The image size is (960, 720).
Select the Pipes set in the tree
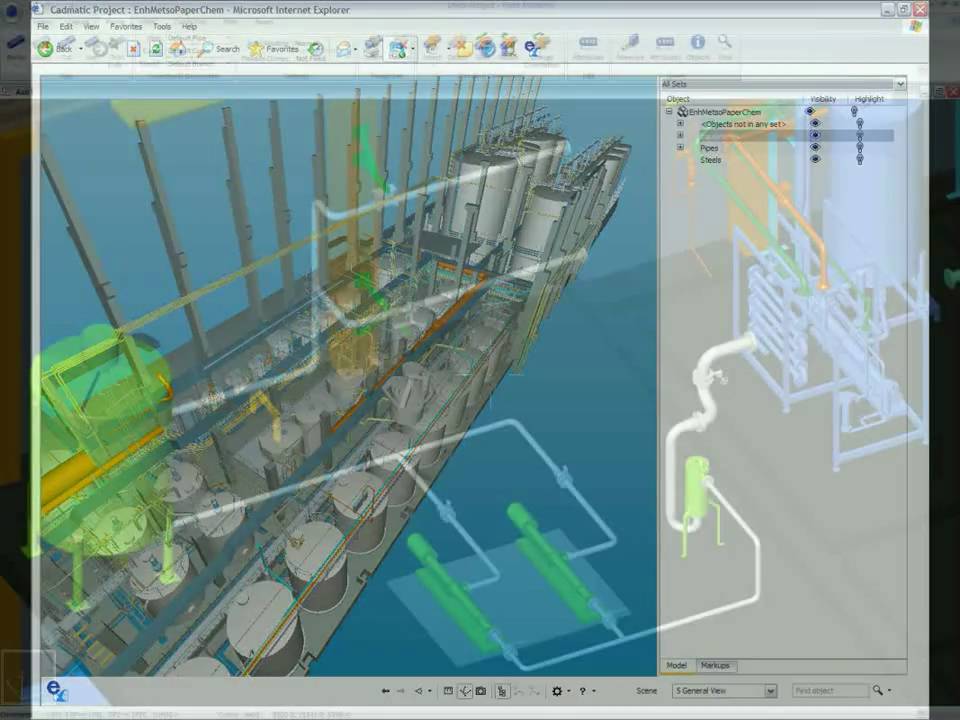pos(709,148)
